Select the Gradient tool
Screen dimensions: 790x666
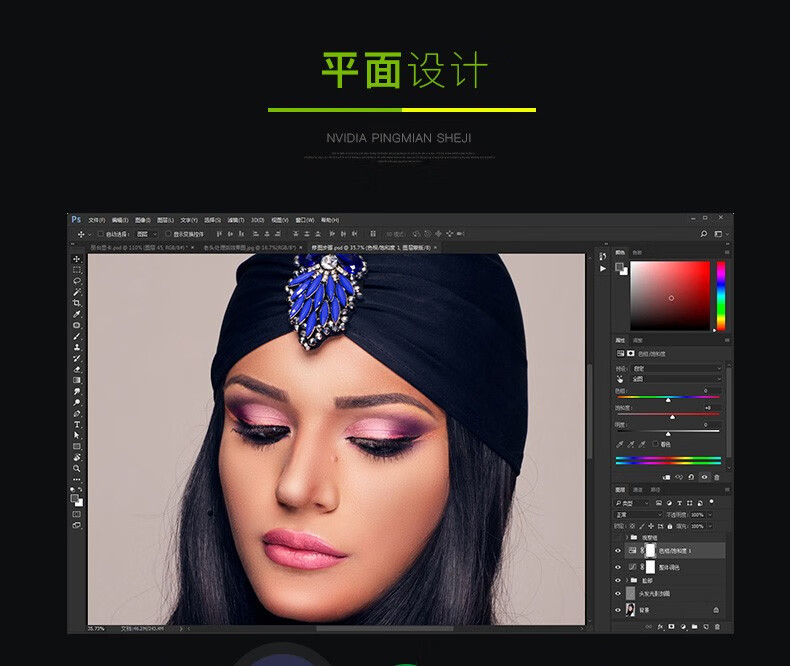point(77,380)
